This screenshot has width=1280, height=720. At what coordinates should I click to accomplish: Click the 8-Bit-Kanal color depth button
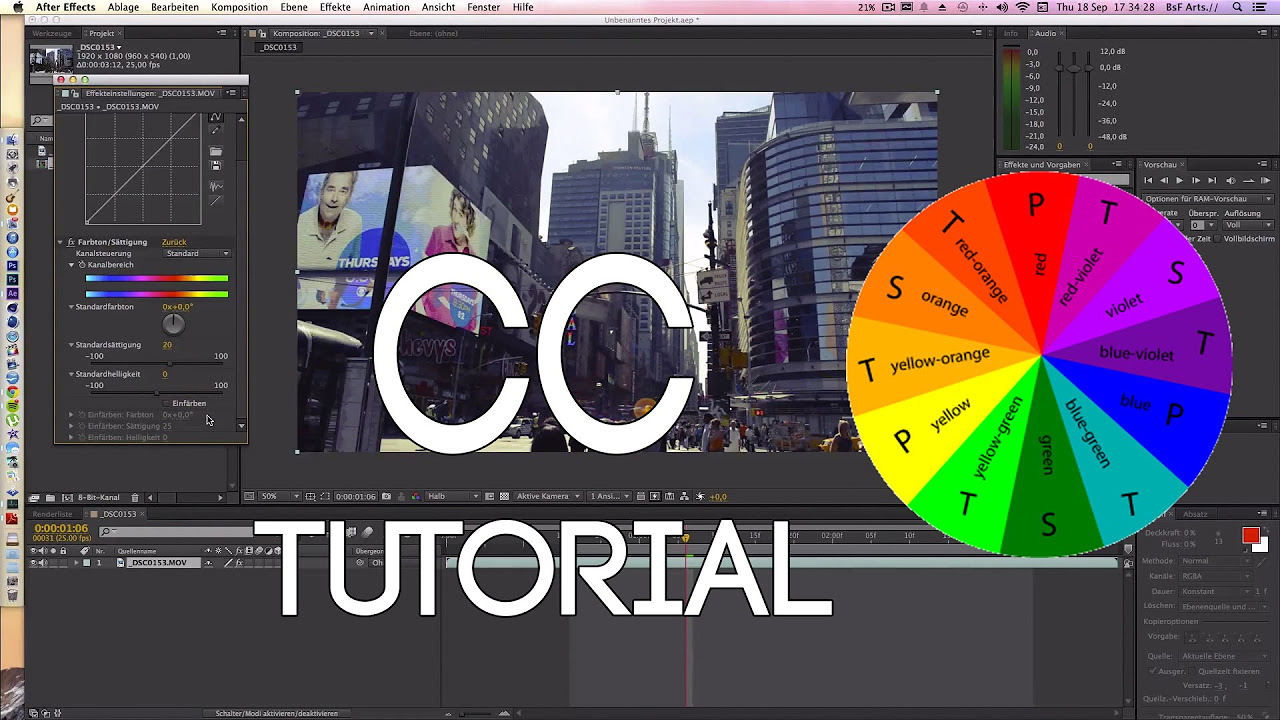[98, 497]
